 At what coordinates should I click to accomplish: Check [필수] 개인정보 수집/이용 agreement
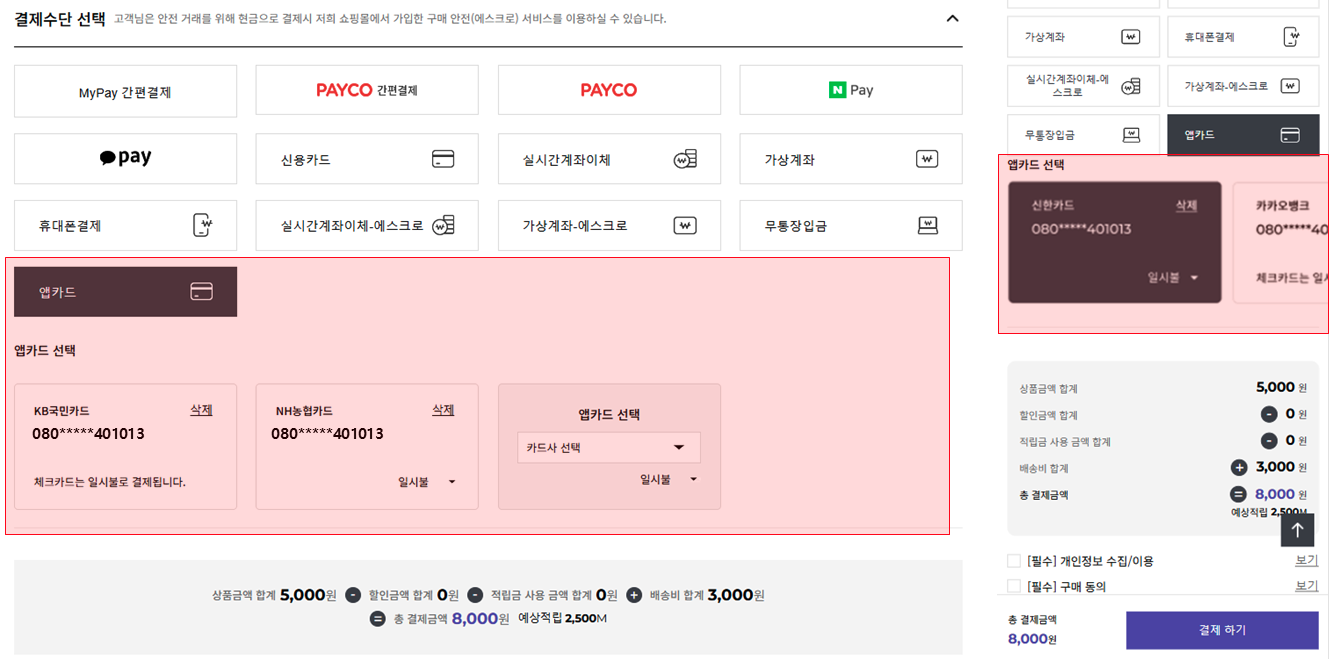point(1014,561)
